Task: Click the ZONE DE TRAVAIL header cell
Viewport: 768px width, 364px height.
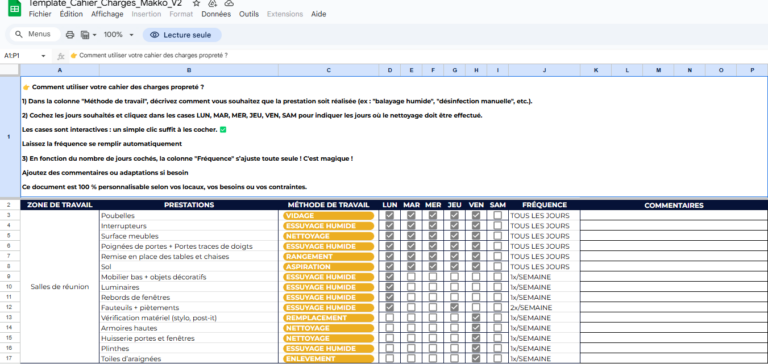Action: click(60, 205)
